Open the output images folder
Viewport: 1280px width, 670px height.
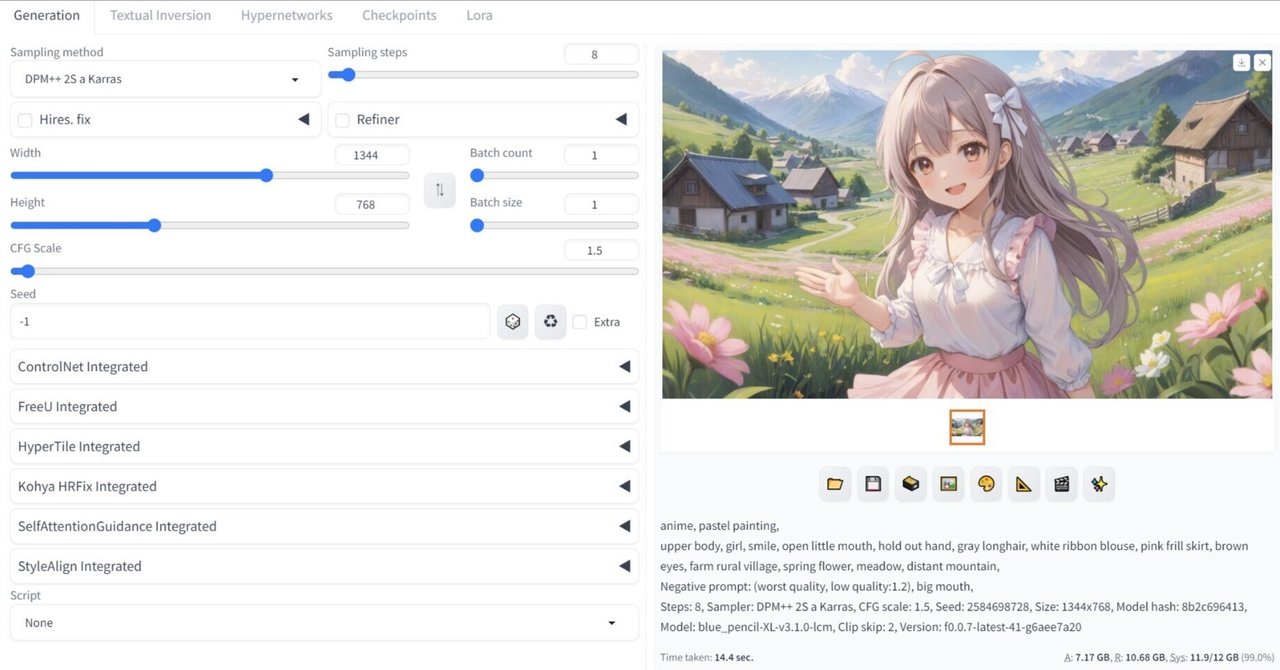tap(835, 483)
